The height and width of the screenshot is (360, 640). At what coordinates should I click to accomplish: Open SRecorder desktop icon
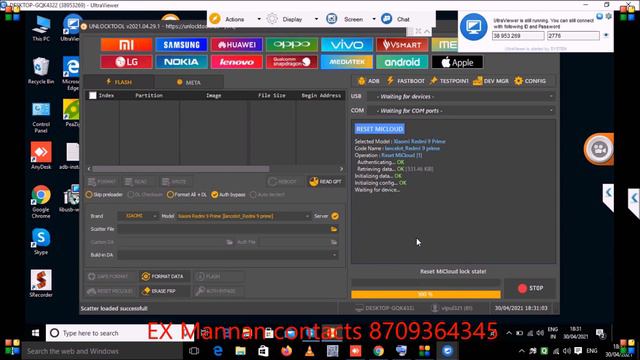coord(41,283)
